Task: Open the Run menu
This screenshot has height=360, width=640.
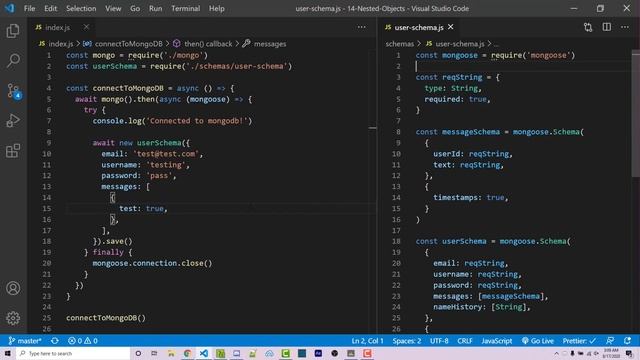Action: point(156,8)
